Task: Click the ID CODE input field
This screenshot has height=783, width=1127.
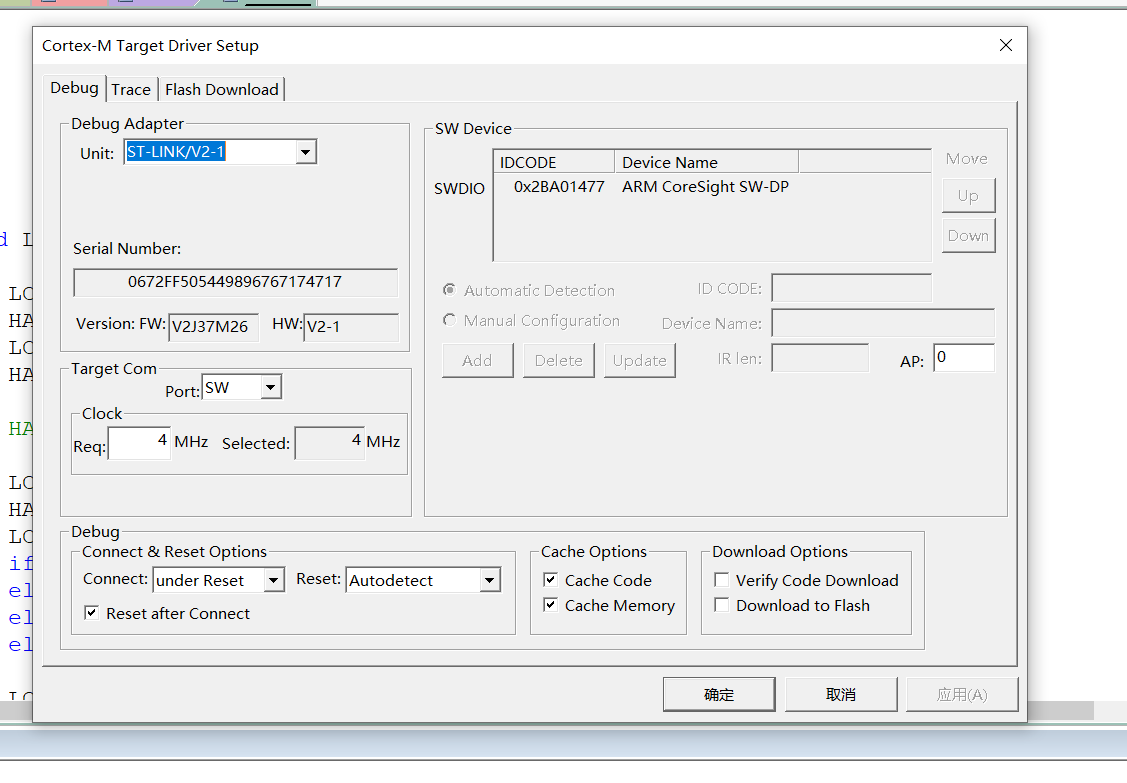Action: [852, 288]
